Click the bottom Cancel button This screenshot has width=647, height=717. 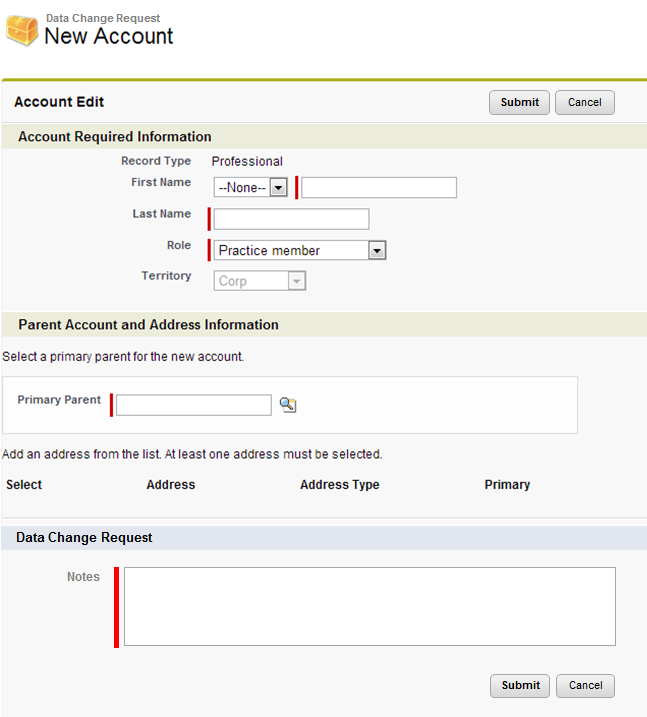point(585,685)
